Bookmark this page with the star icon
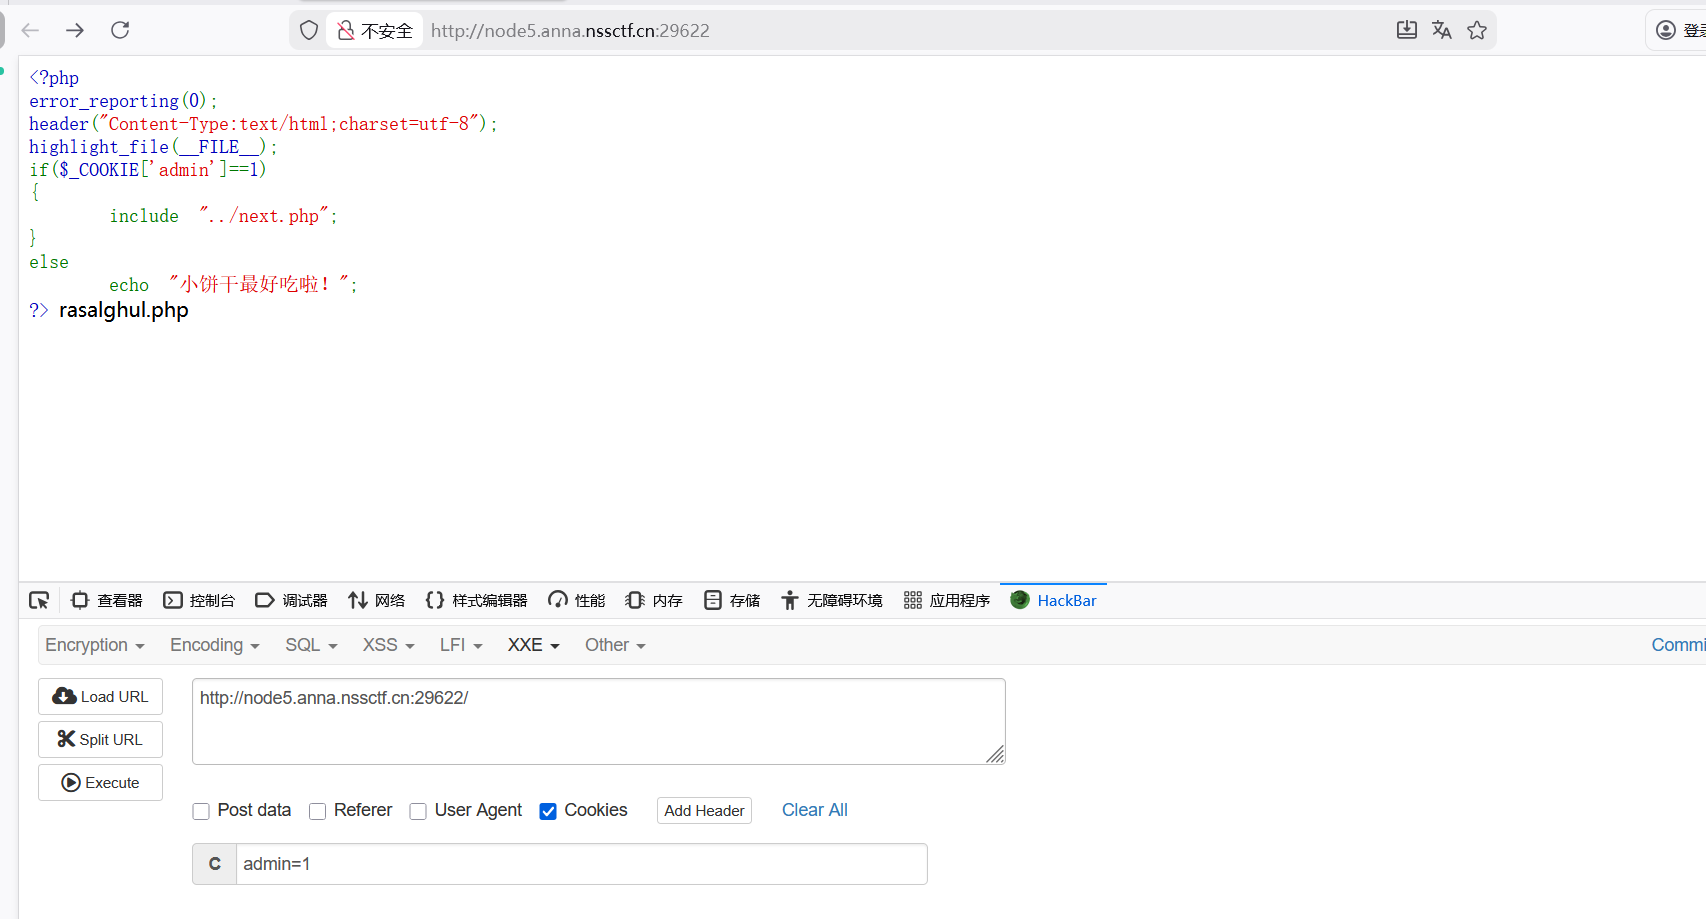Viewport: 1706px width, 919px height. click(x=1477, y=30)
